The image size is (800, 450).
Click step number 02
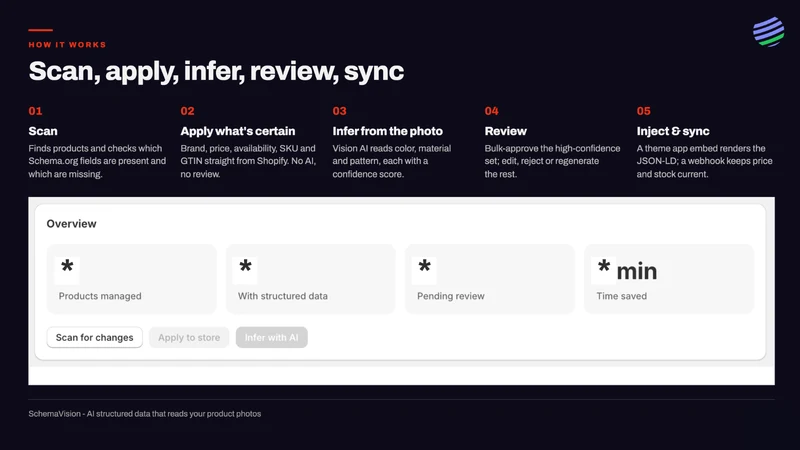(x=187, y=111)
